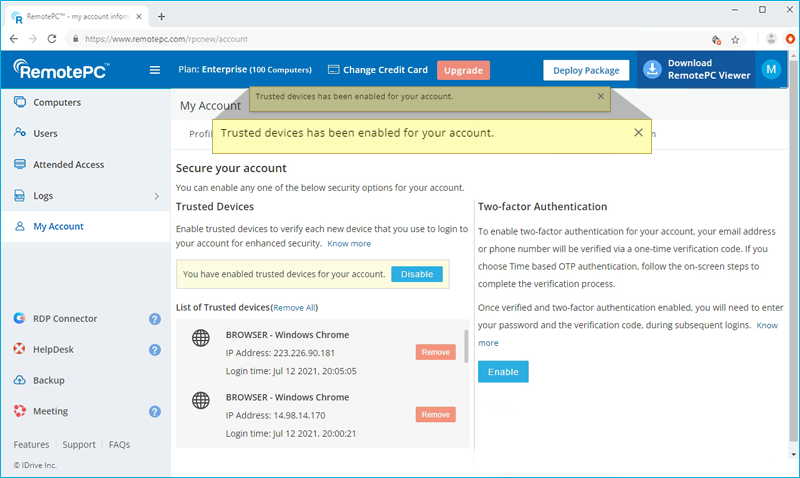The width and height of the screenshot is (800, 478).
Task: Remove device with IP 223.226.90.181
Action: 435,352
